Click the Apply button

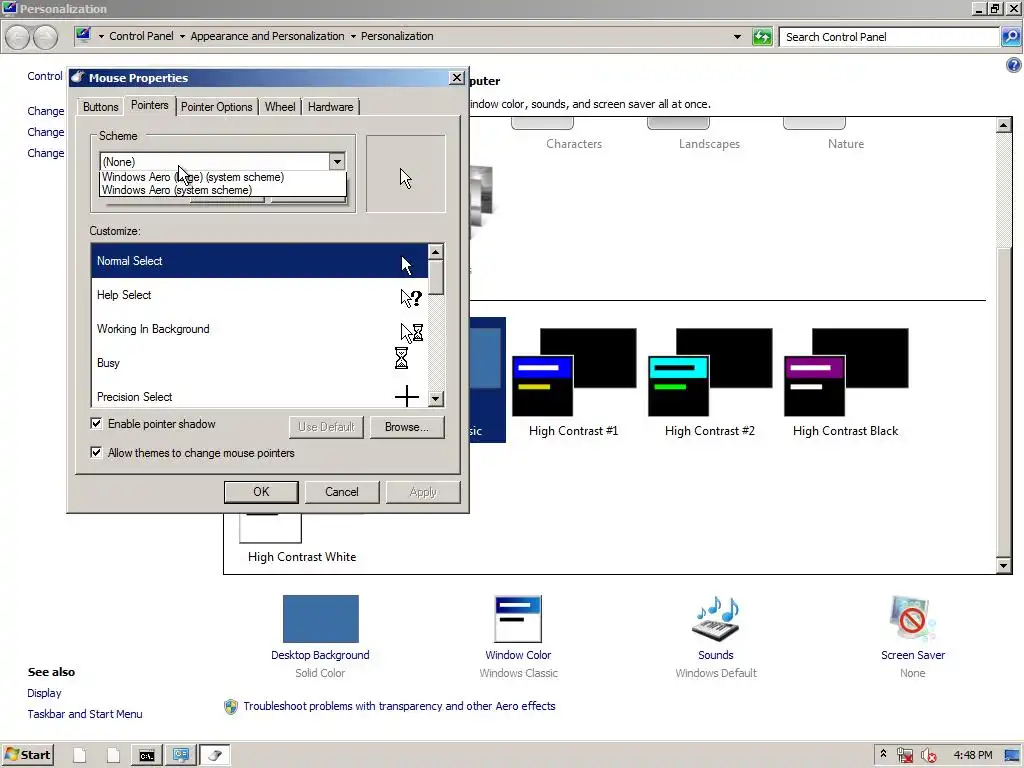(x=423, y=492)
